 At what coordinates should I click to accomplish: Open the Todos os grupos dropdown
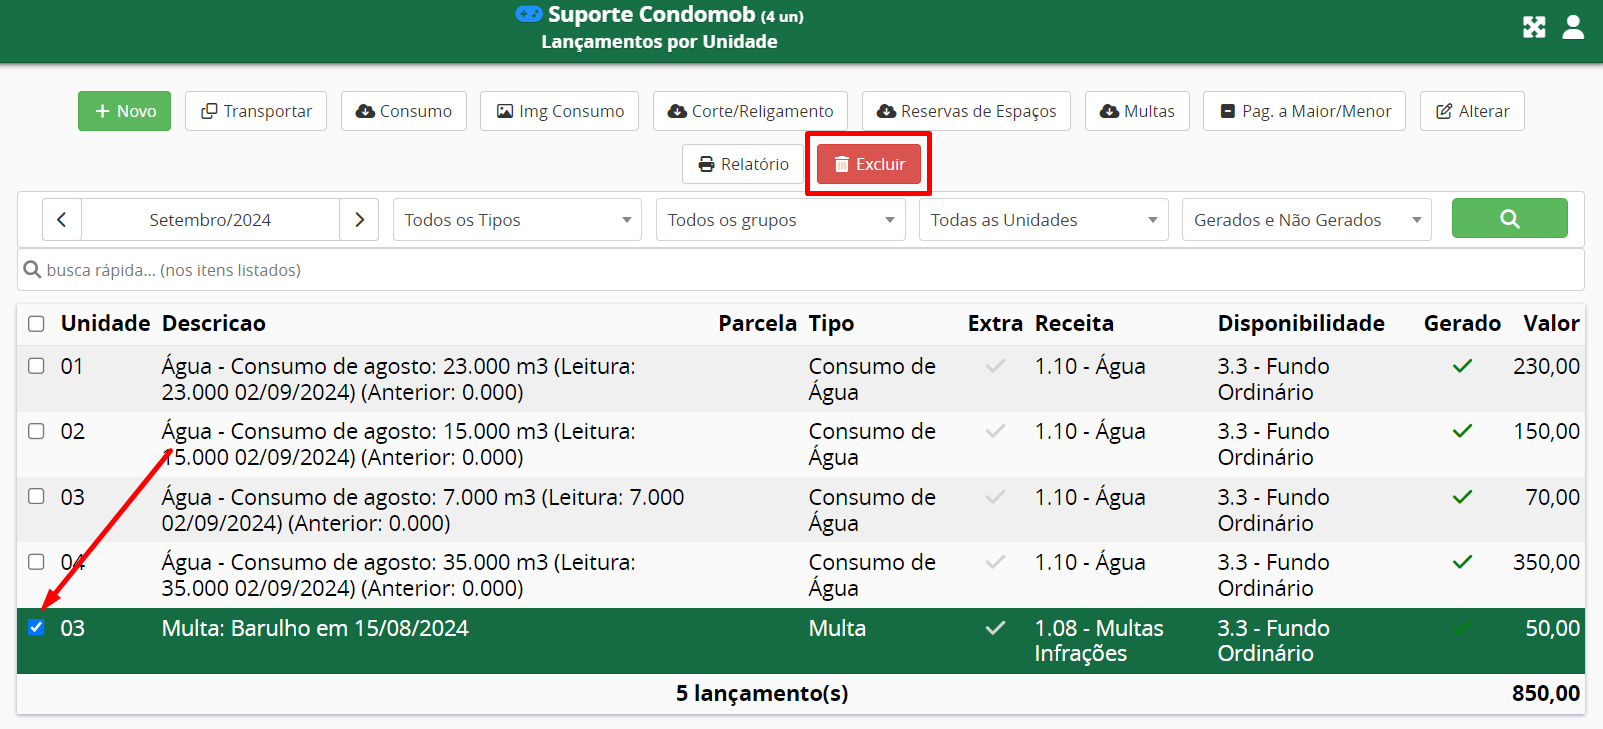tap(780, 220)
